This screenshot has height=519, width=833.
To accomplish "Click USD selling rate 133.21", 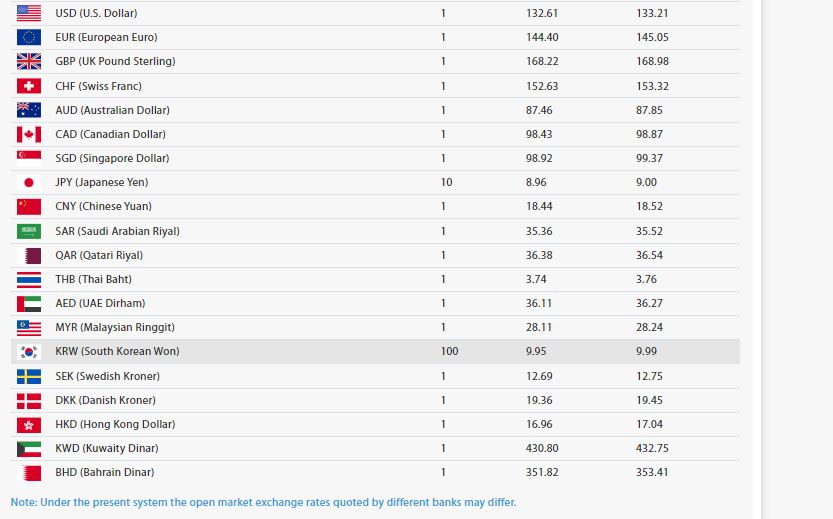I will (x=651, y=13).
